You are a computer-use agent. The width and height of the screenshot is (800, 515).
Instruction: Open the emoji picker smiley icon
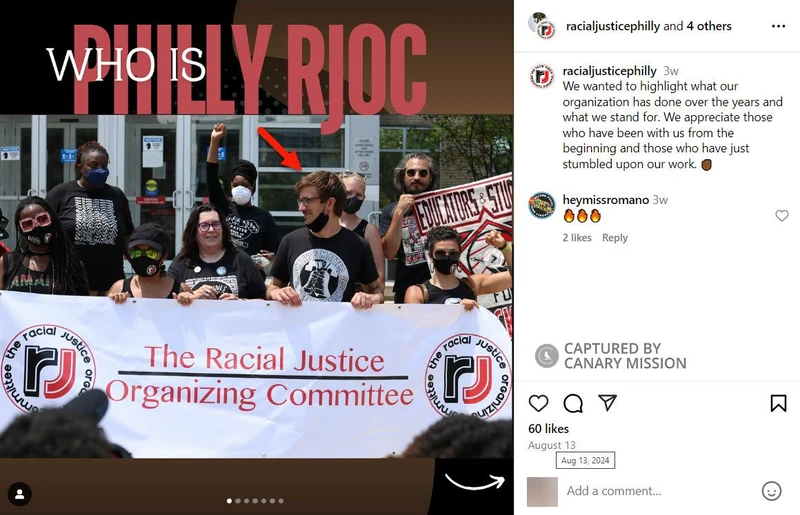coord(771,491)
